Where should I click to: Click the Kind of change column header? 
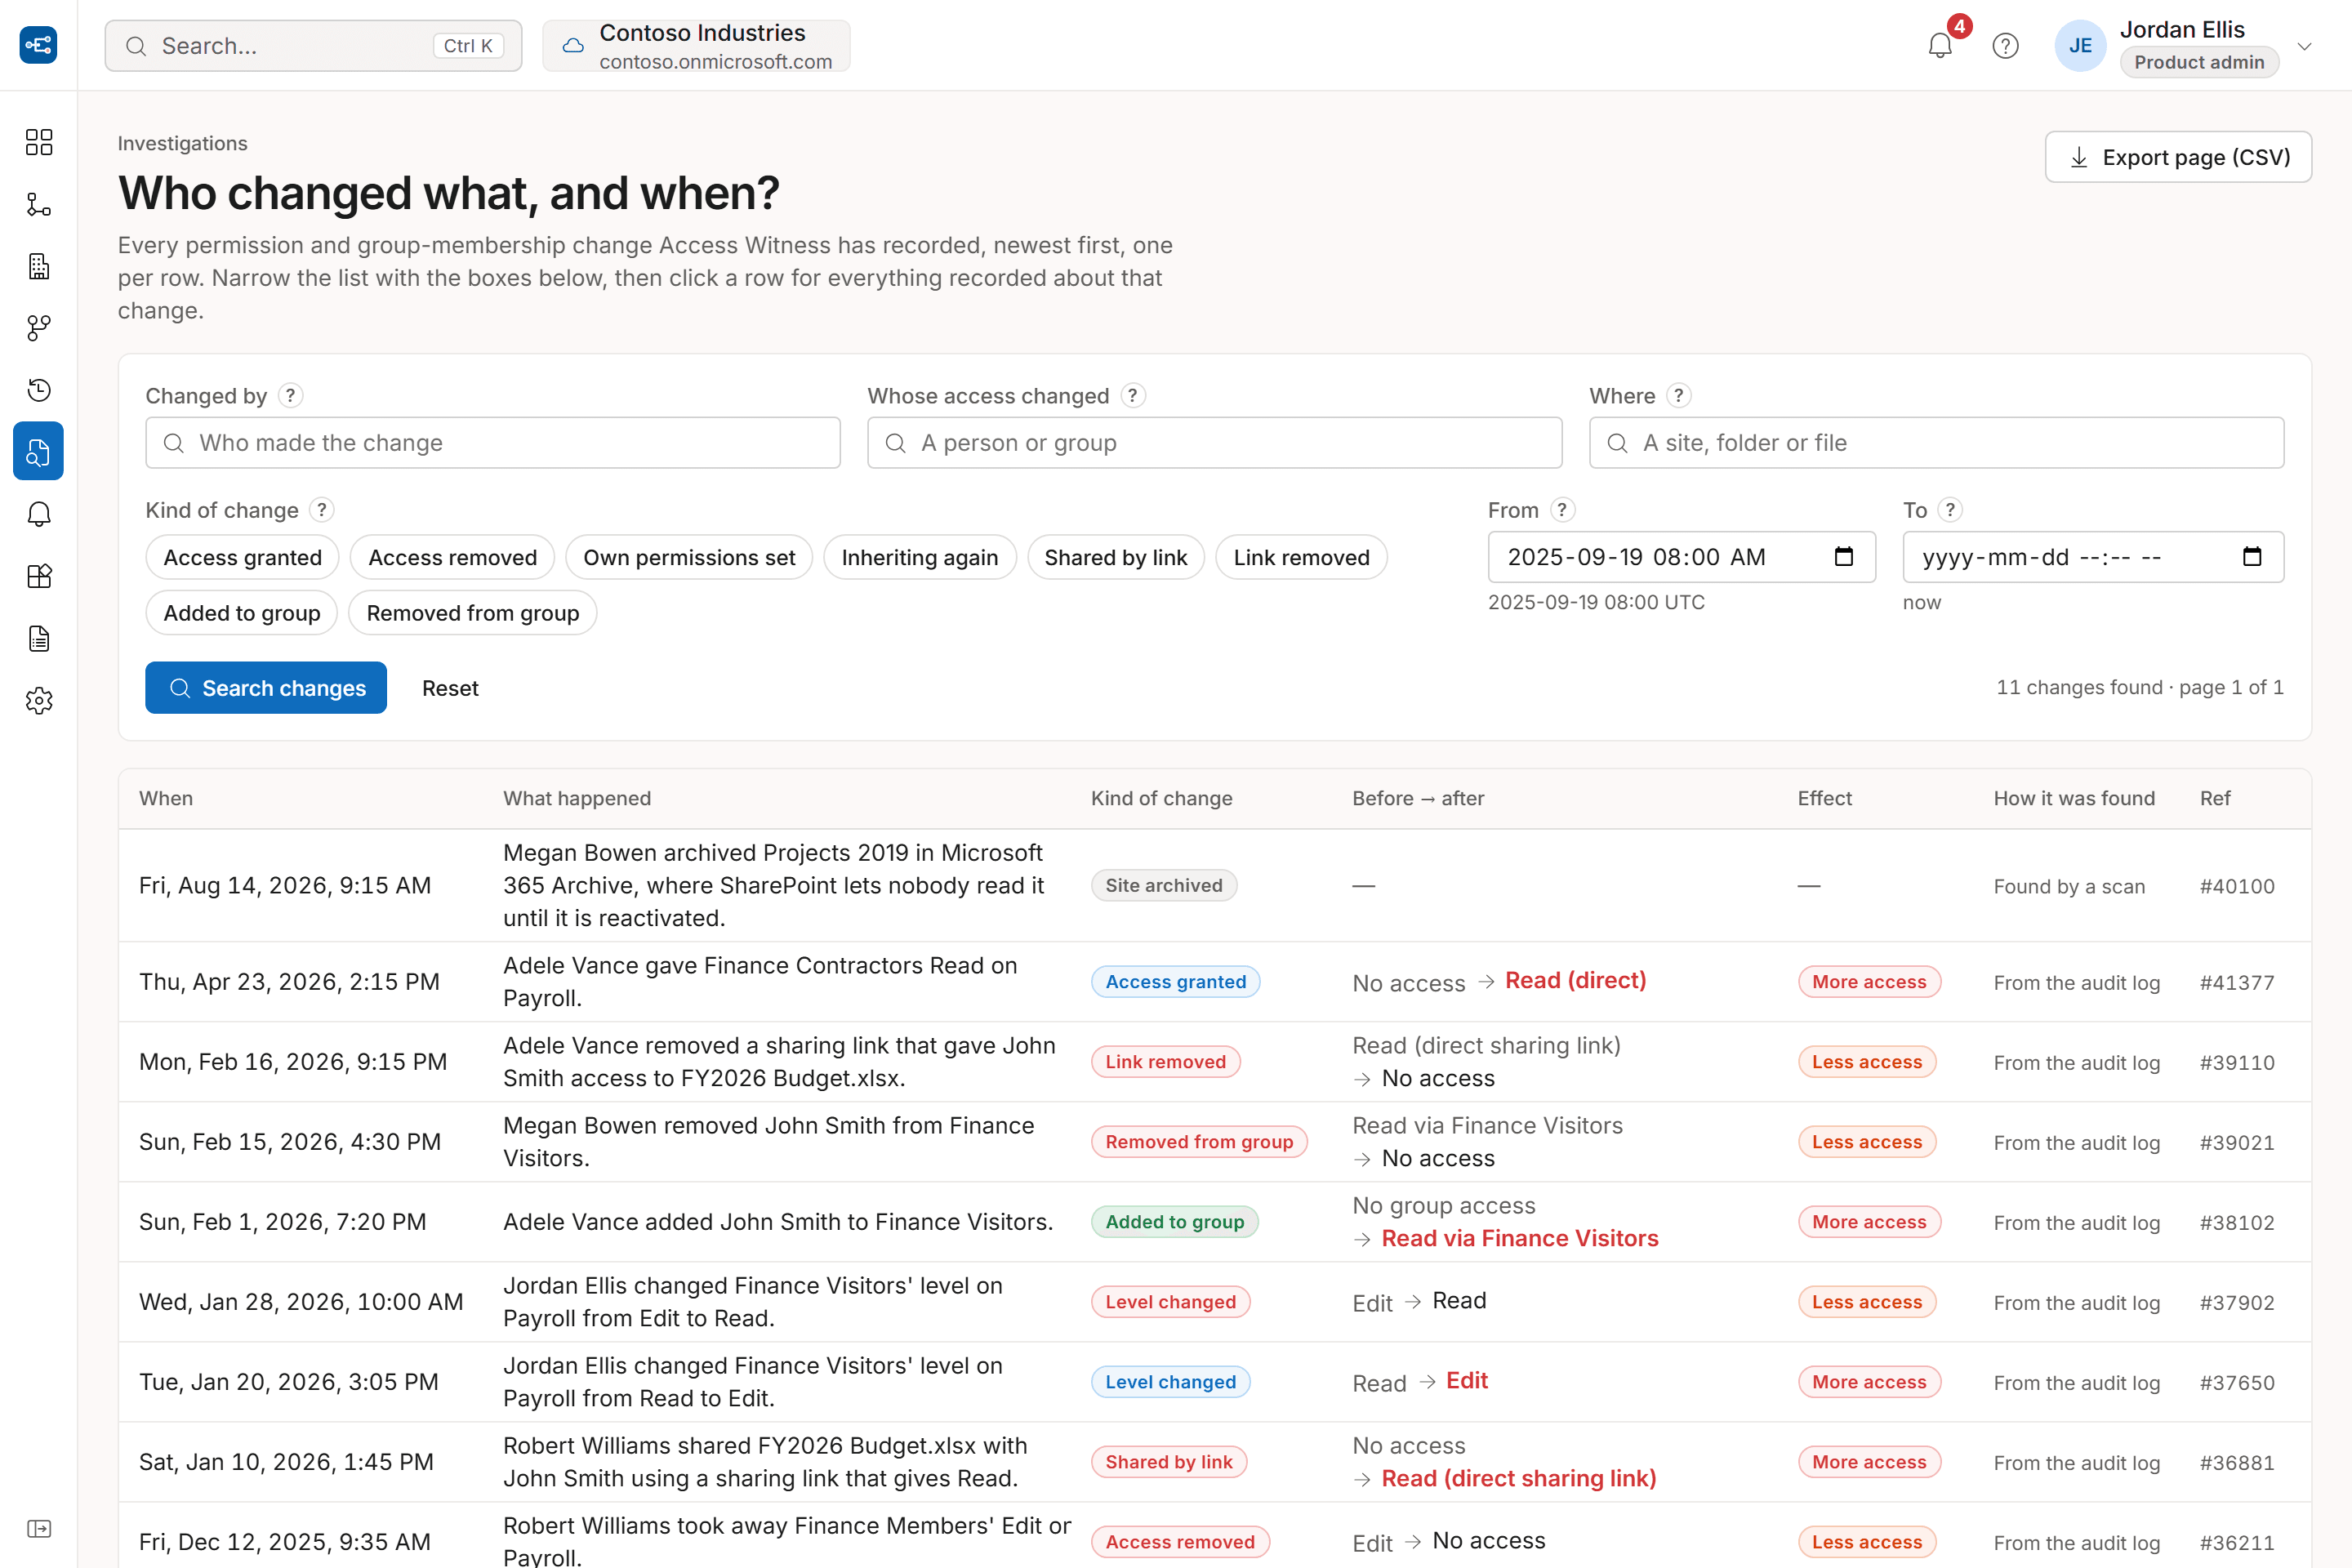tap(1161, 798)
